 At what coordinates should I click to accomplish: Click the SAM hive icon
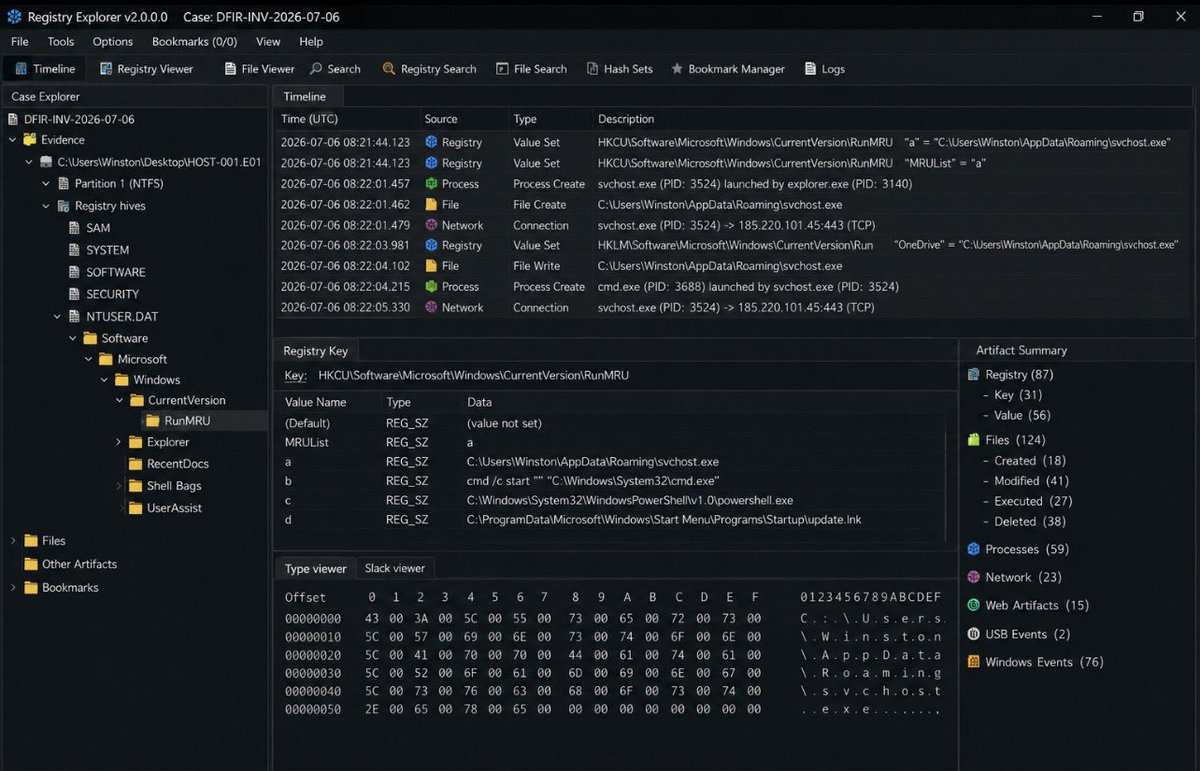coord(75,228)
